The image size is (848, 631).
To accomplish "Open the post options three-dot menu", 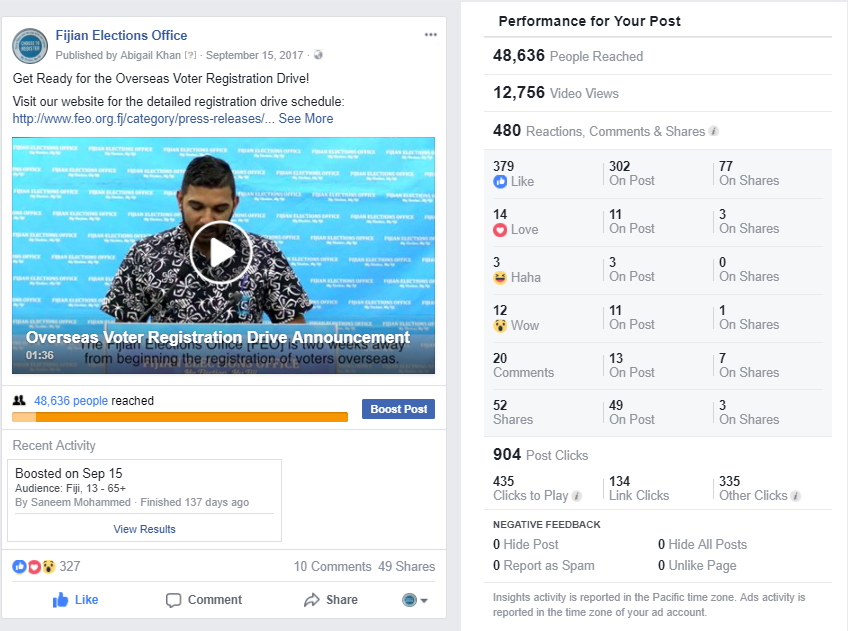I will point(430,35).
